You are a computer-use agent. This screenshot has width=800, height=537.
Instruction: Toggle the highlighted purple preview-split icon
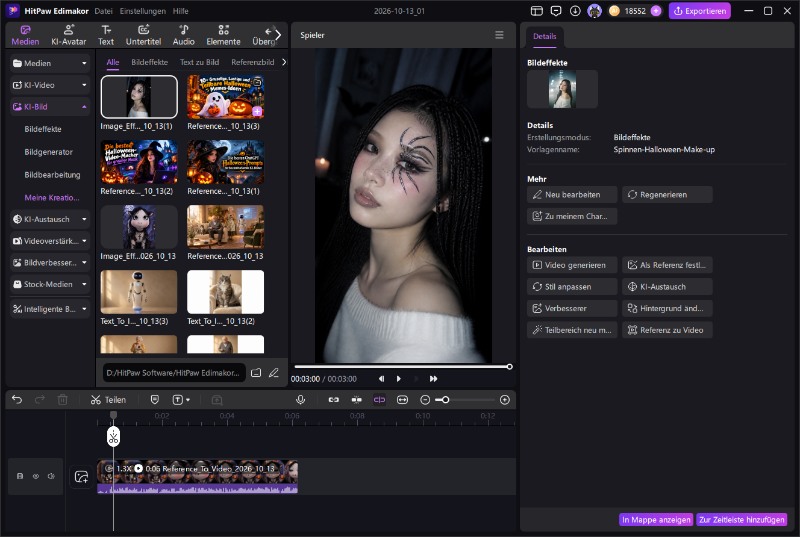(379, 400)
